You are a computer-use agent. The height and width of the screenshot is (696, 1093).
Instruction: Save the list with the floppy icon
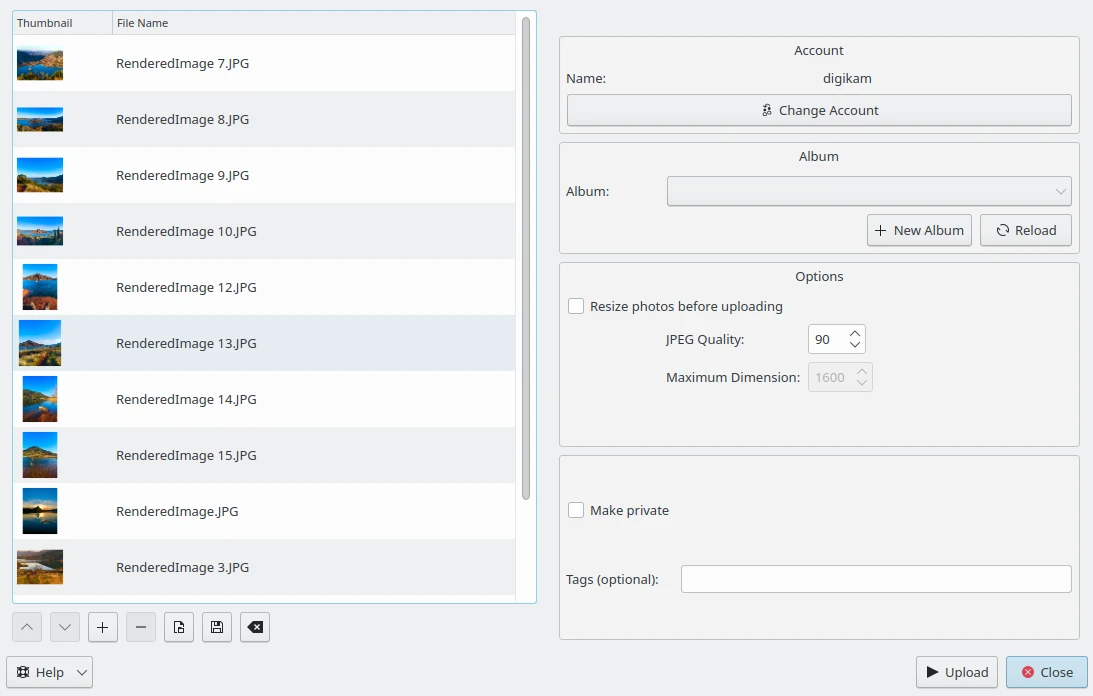tap(217, 627)
